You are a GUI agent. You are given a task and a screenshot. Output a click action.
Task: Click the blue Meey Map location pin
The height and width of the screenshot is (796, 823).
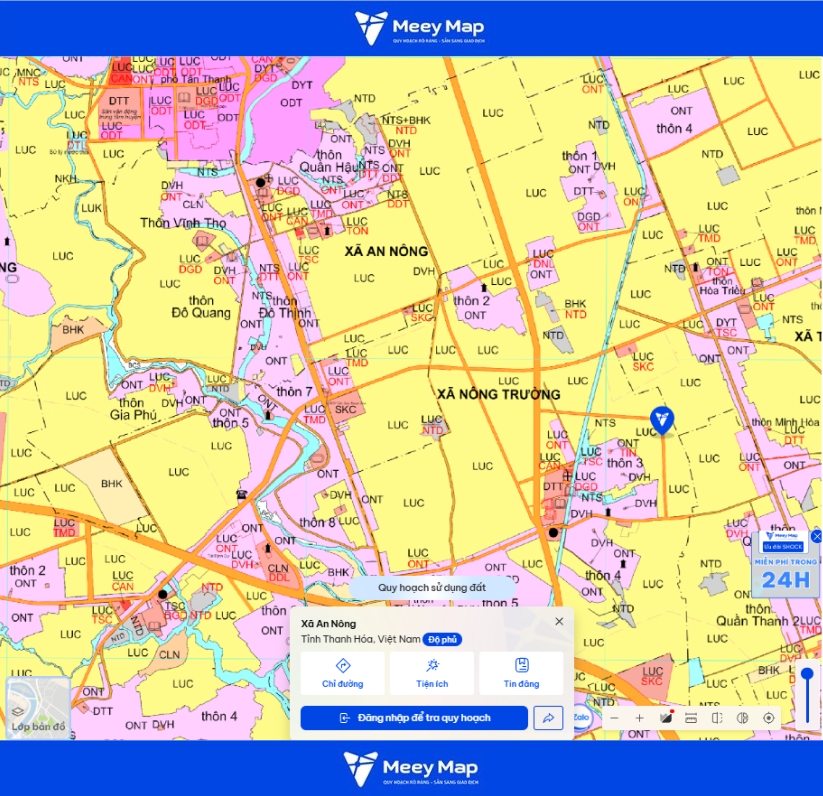(662, 421)
